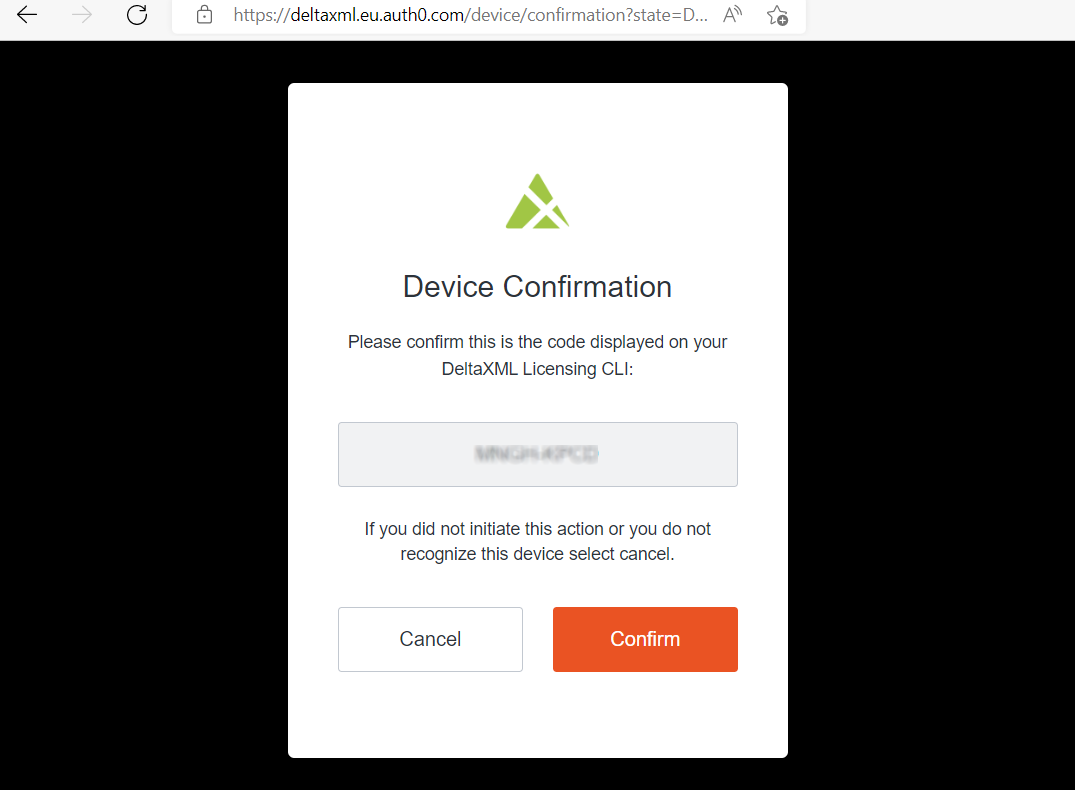Add this page to favorites via the star icon

click(777, 15)
